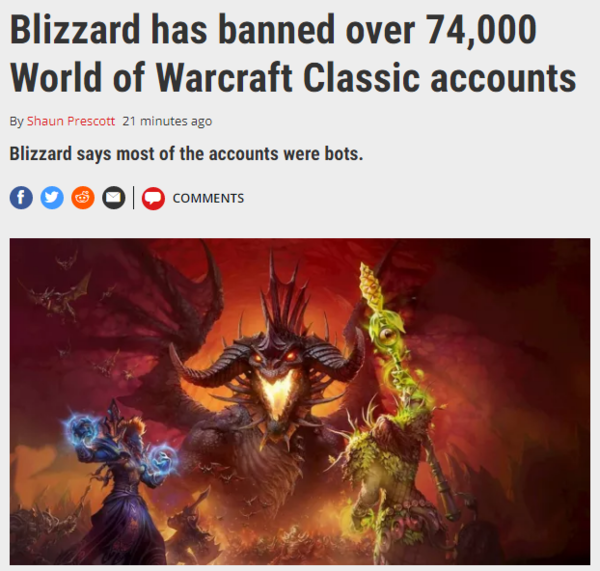Screen dimensions: 600x571
Task: Share the article via the Reddit icon
Action: [x=83, y=198]
